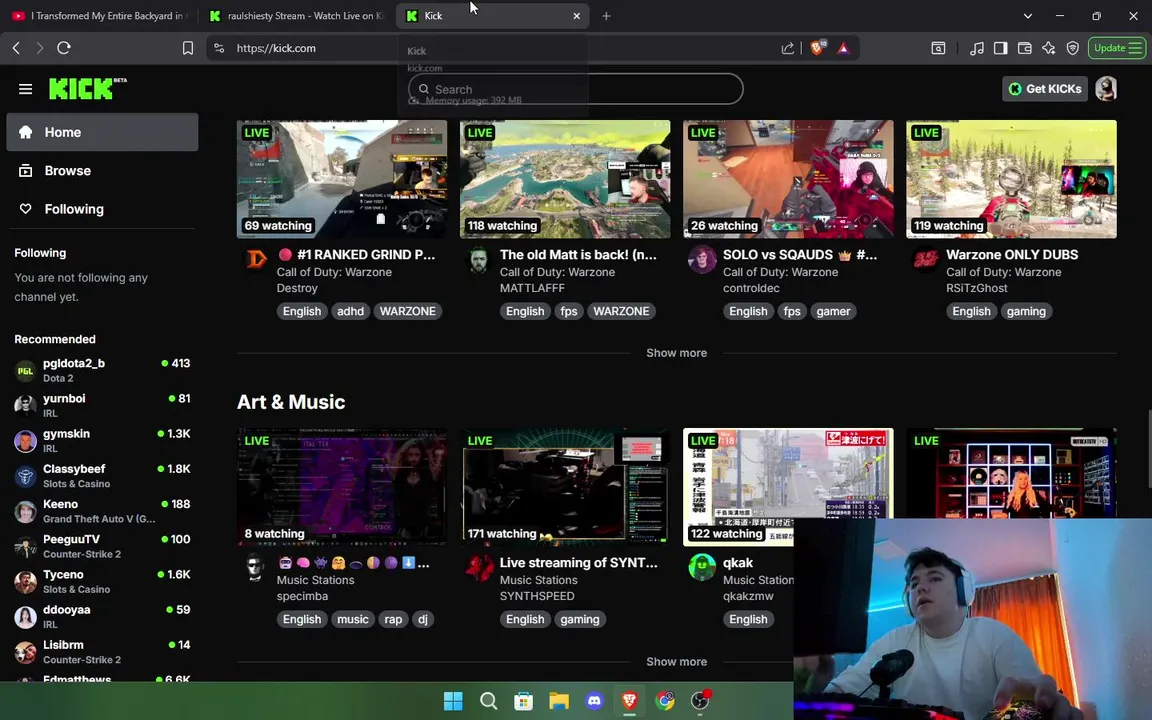Bookmark this page icon
This screenshot has height=720, width=1152.
tap(188, 48)
